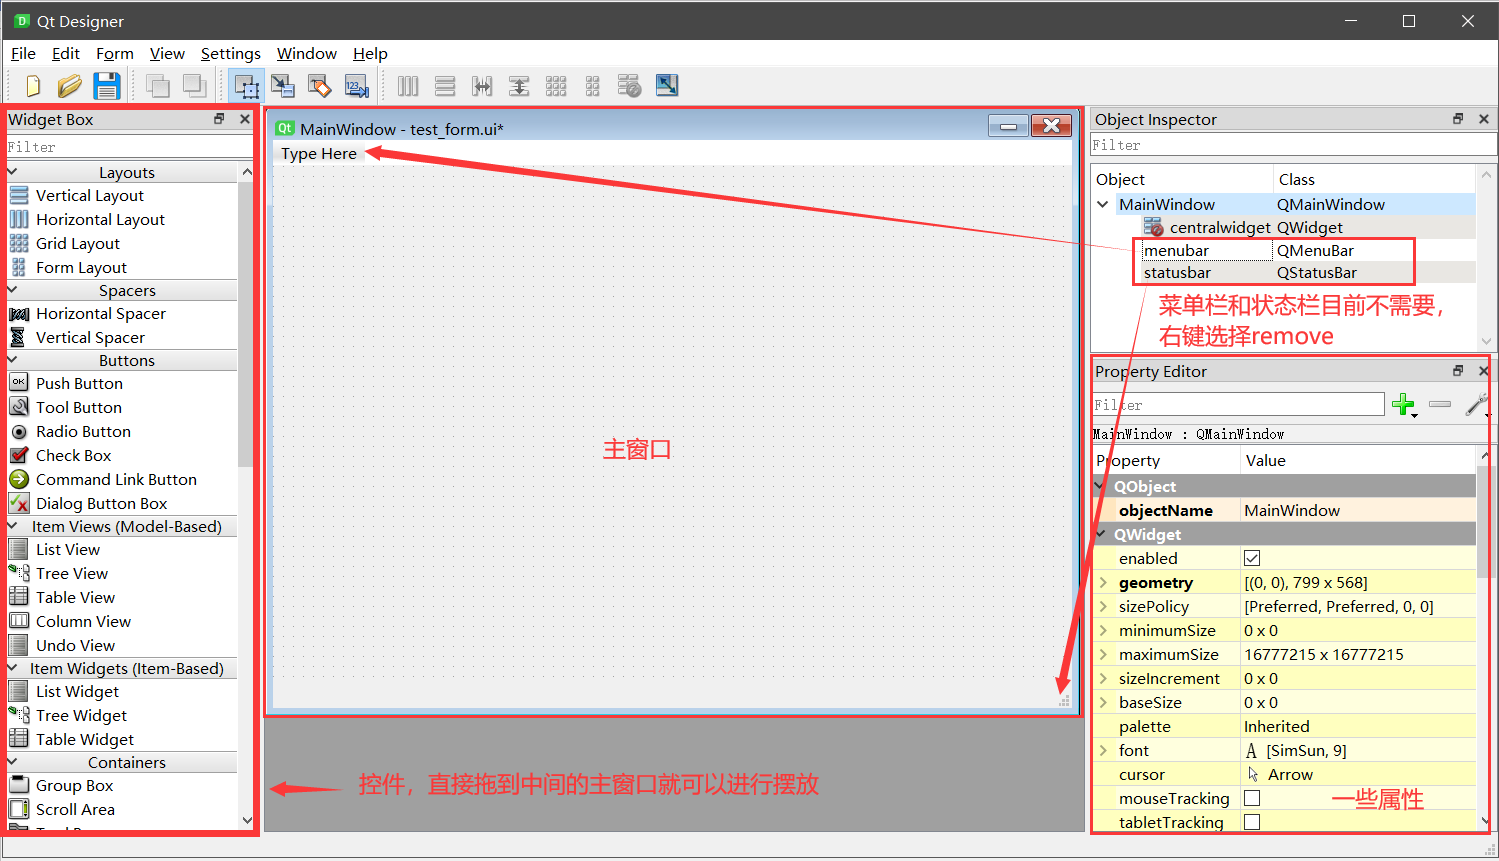Click the Break Layout toolbar icon
Viewport: 1499px width, 861px height.
coord(629,86)
